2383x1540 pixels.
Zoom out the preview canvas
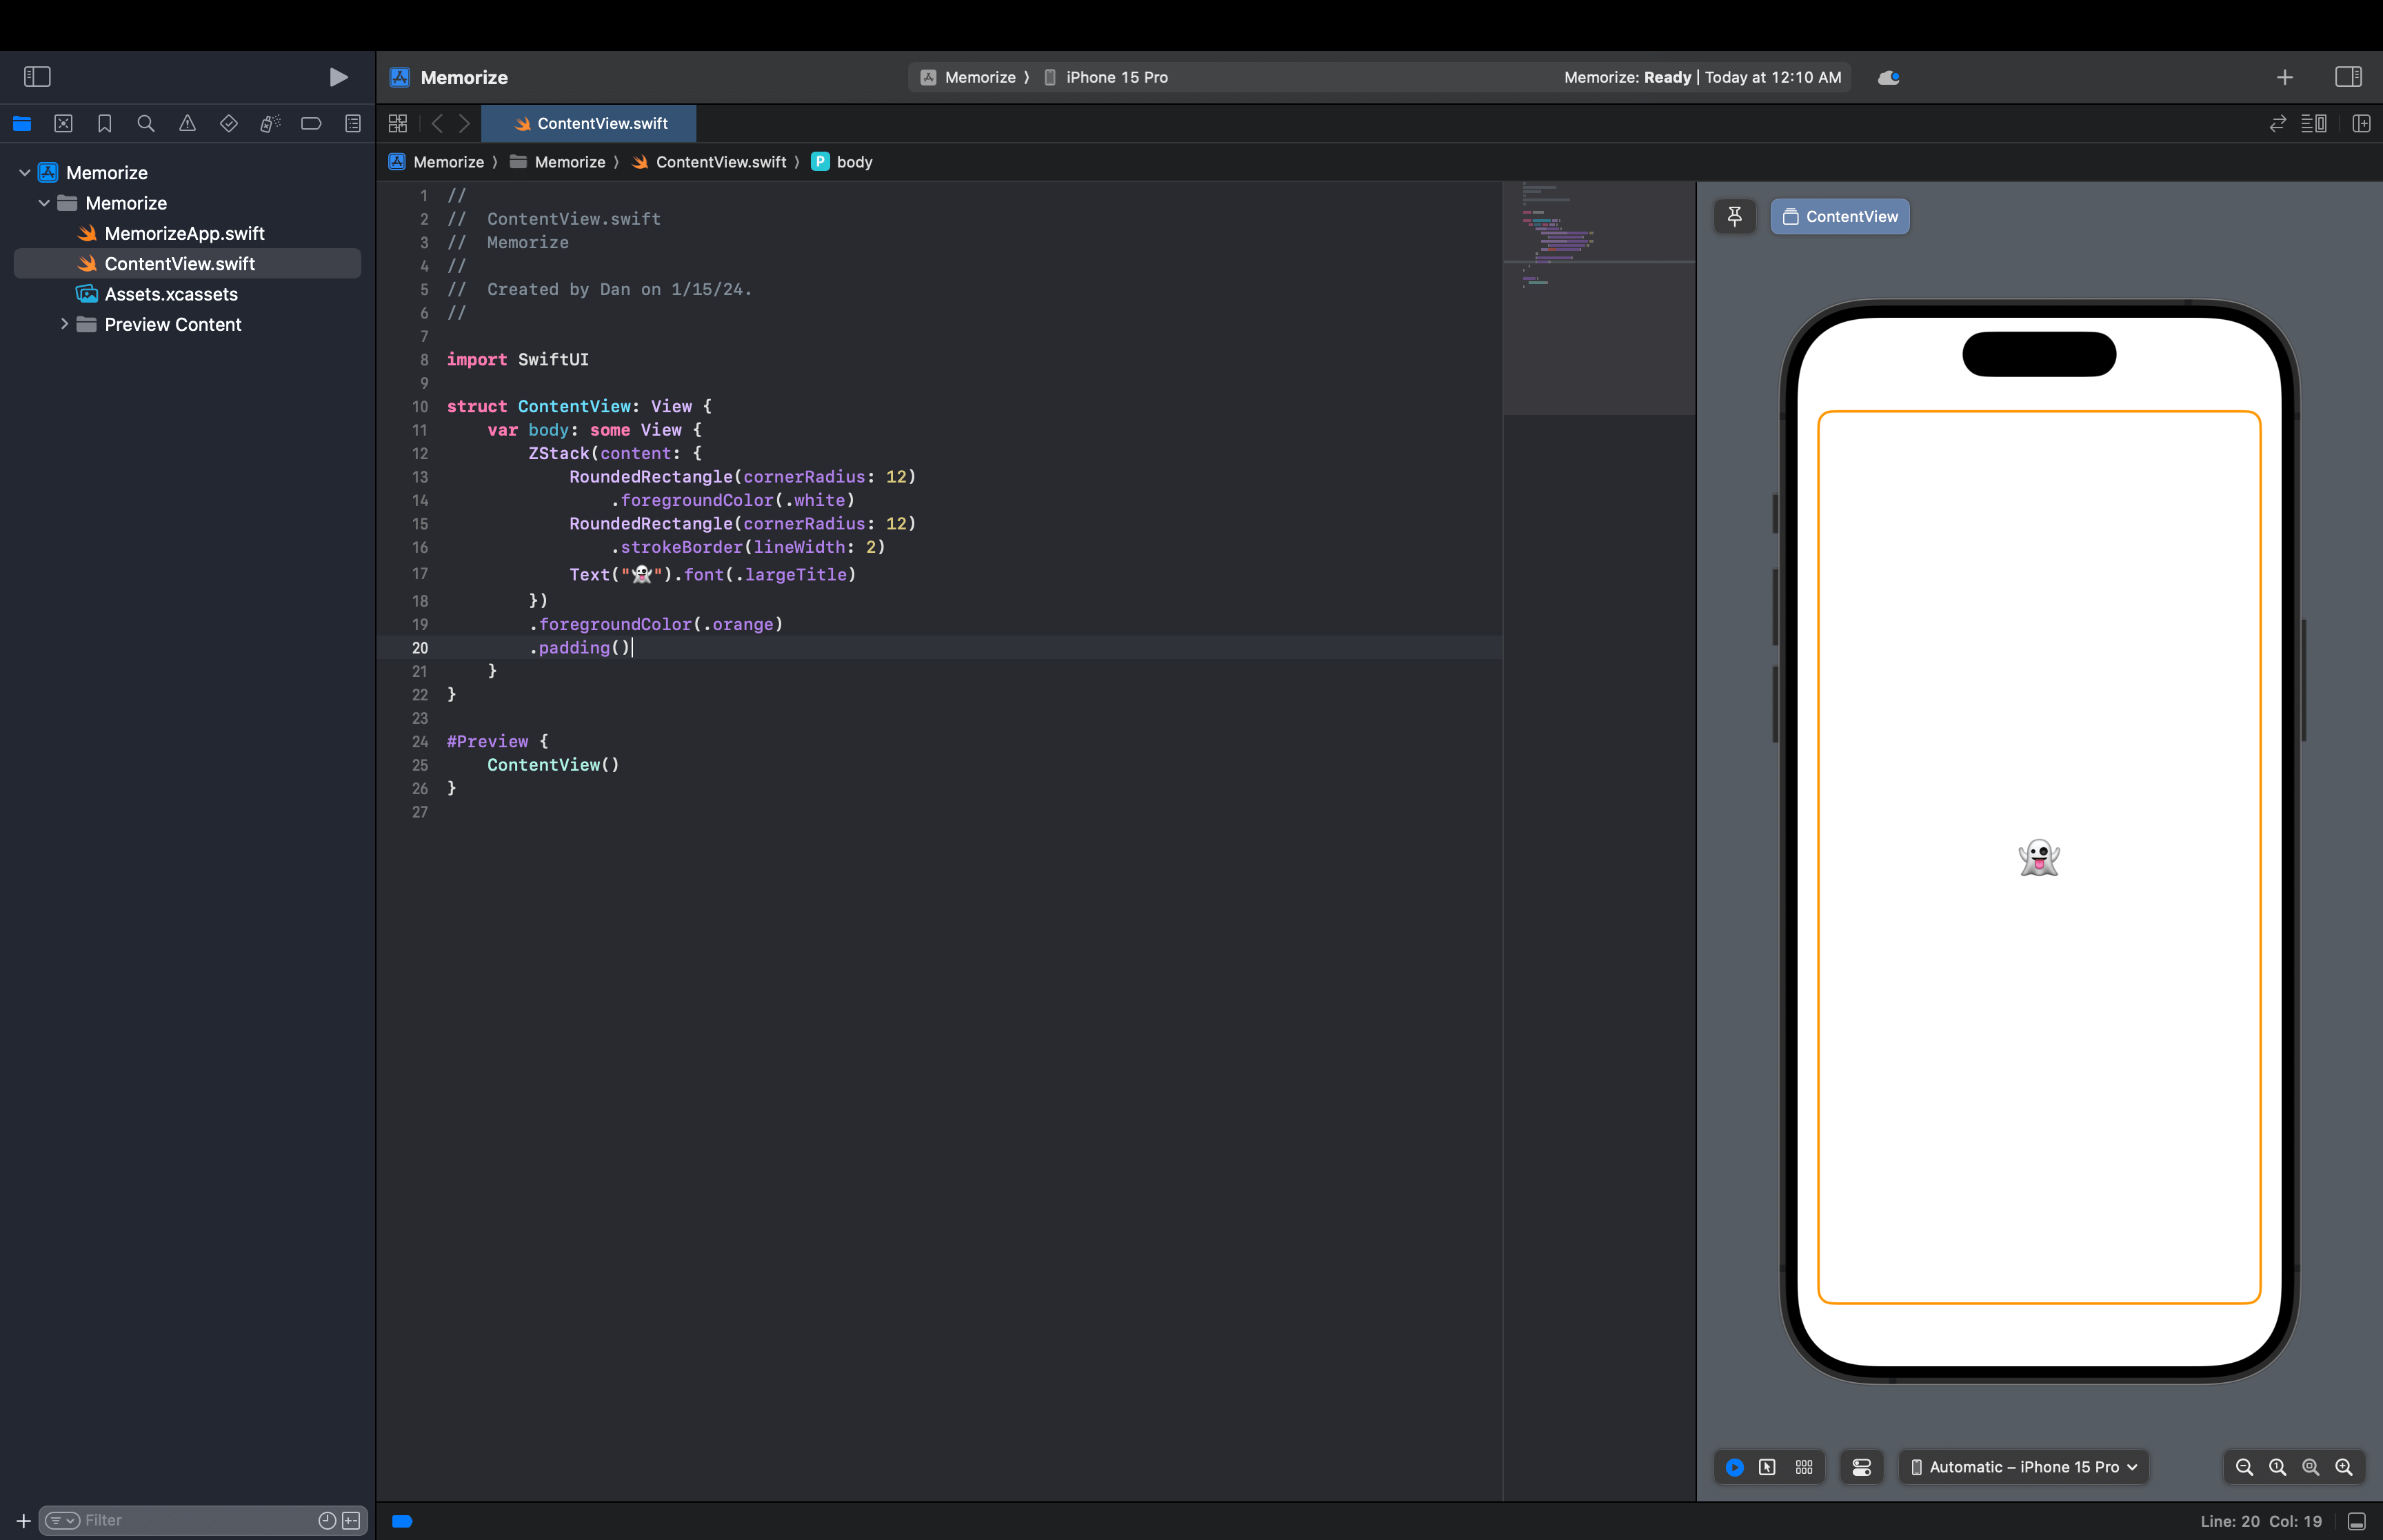tap(2245, 1467)
